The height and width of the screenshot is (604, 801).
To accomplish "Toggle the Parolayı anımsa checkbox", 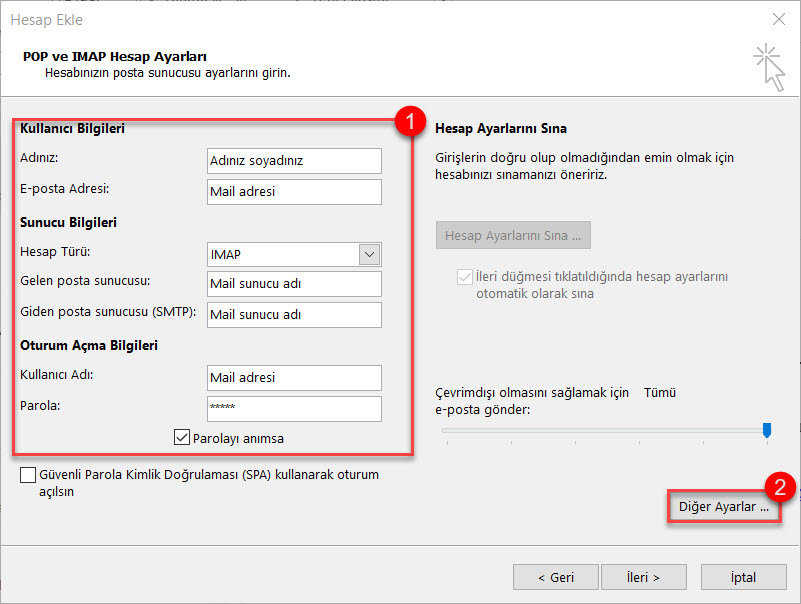I will point(182,437).
